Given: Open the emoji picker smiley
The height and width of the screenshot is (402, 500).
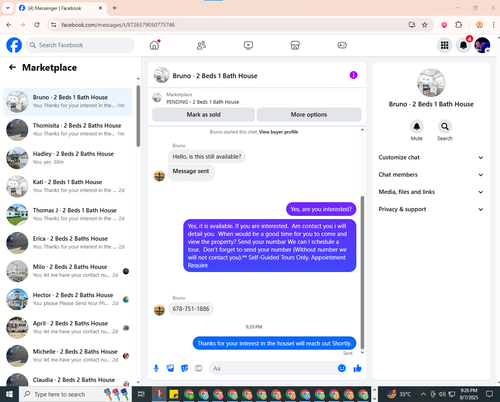Looking at the screenshot, I should [342, 368].
